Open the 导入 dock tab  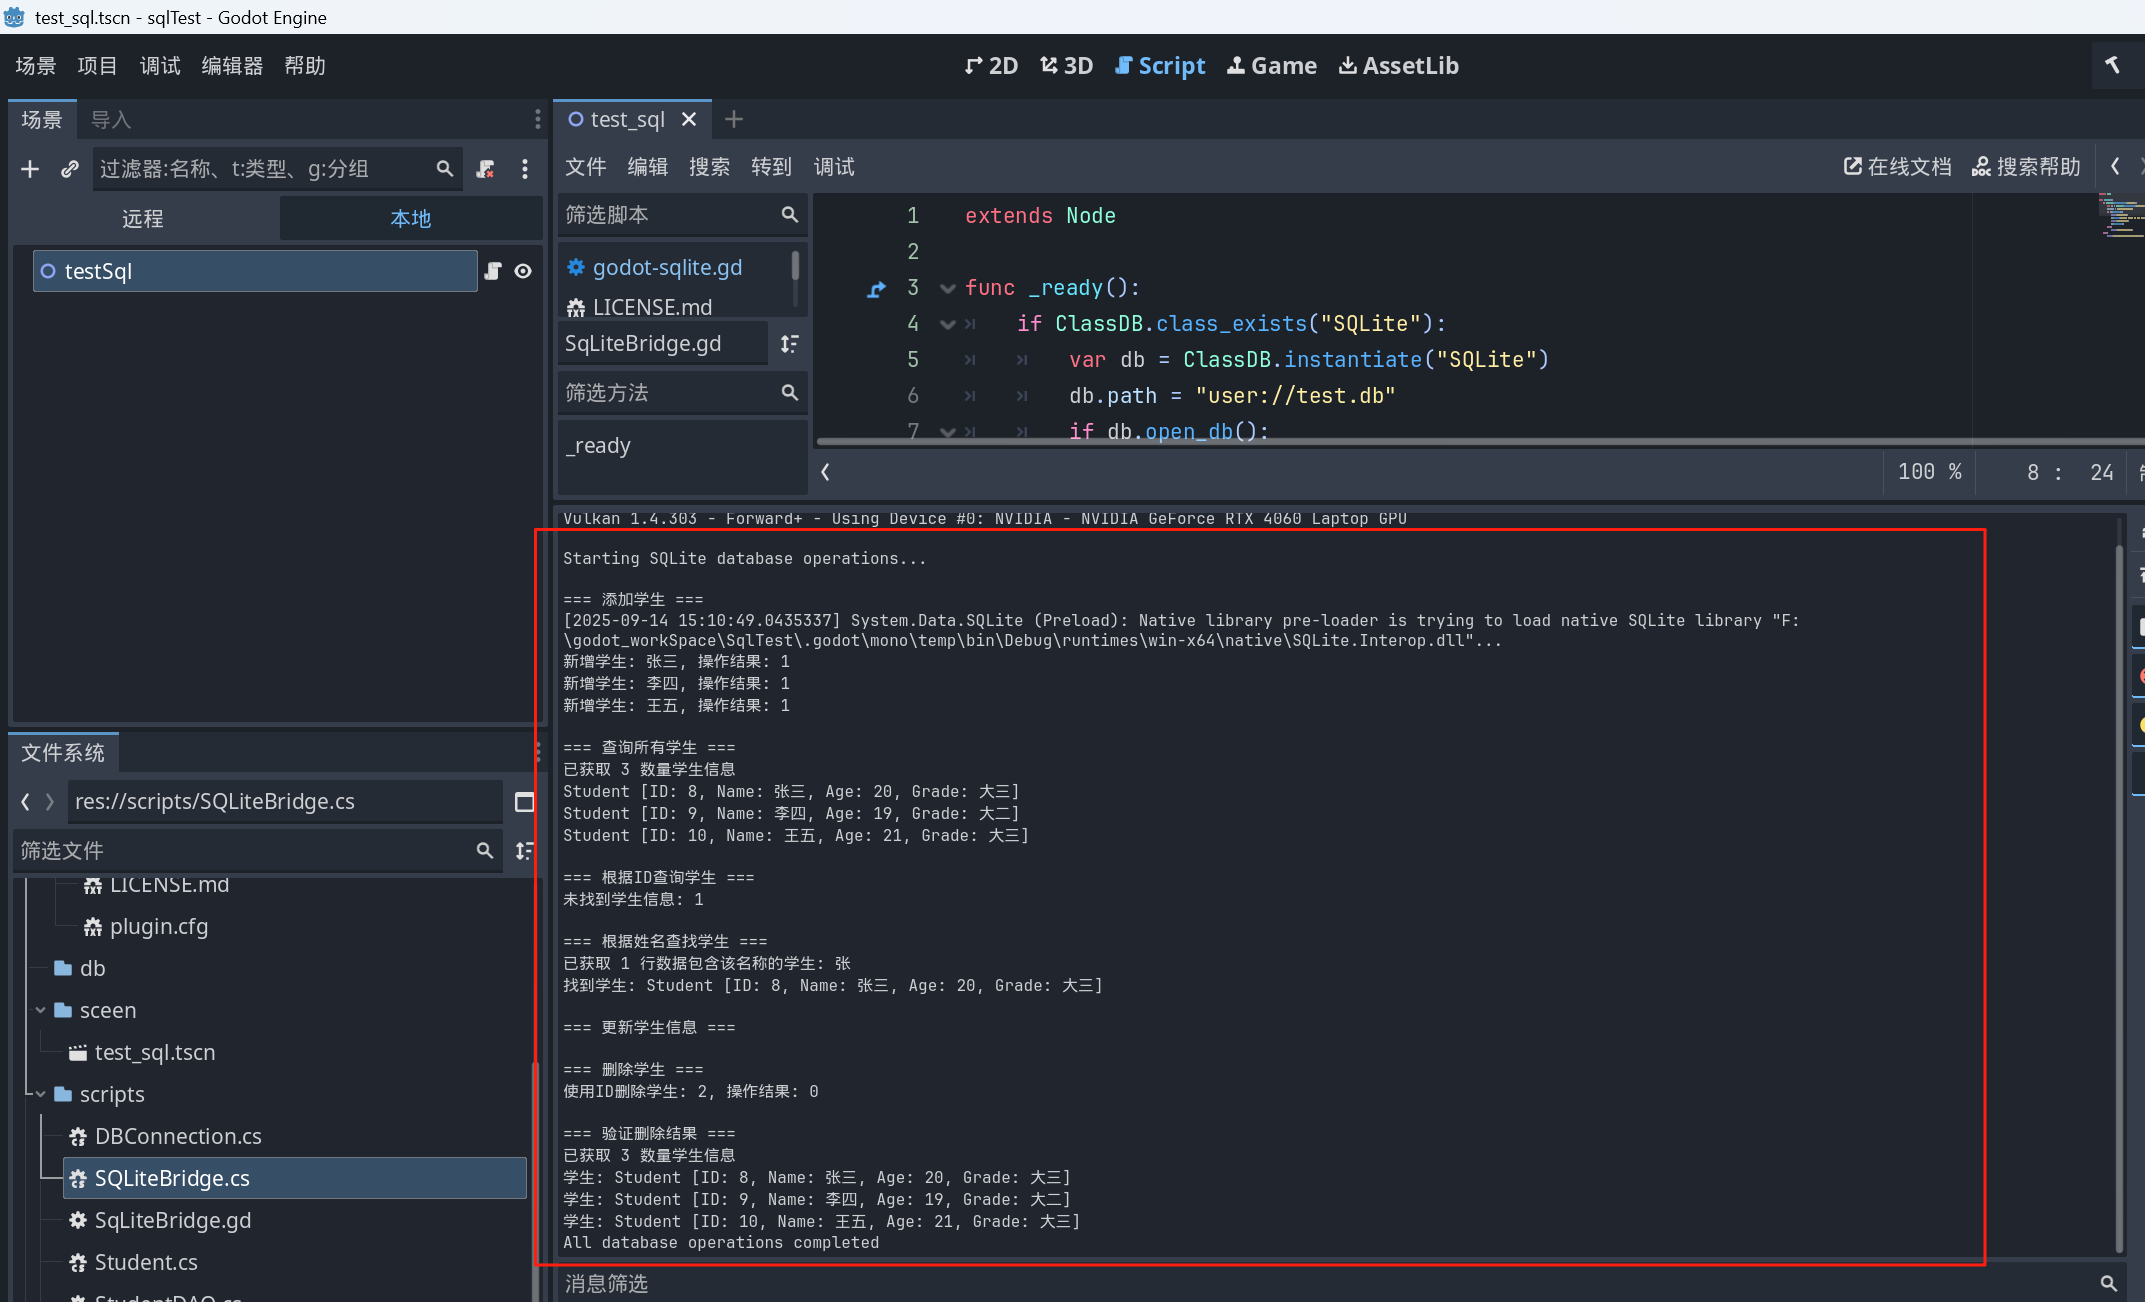(111, 120)
